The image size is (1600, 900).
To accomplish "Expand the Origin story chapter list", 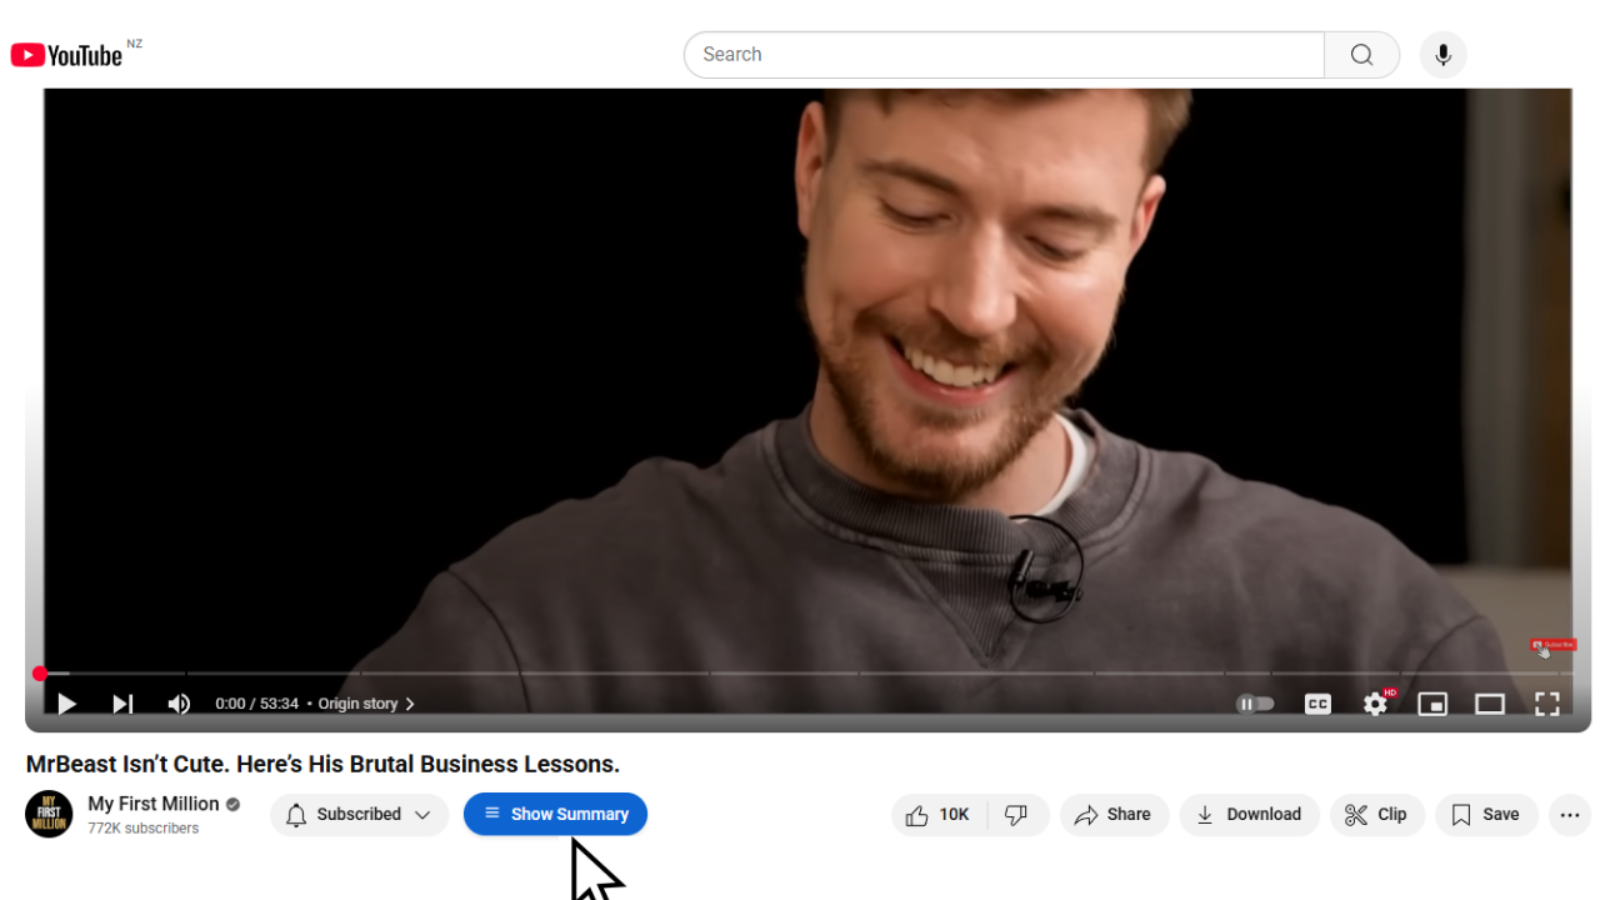I will click(x=365, y=704).
